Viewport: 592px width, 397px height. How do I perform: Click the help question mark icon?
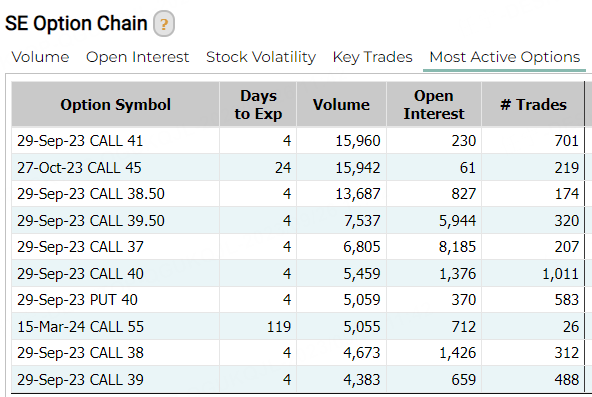click(x=163, y=24)
